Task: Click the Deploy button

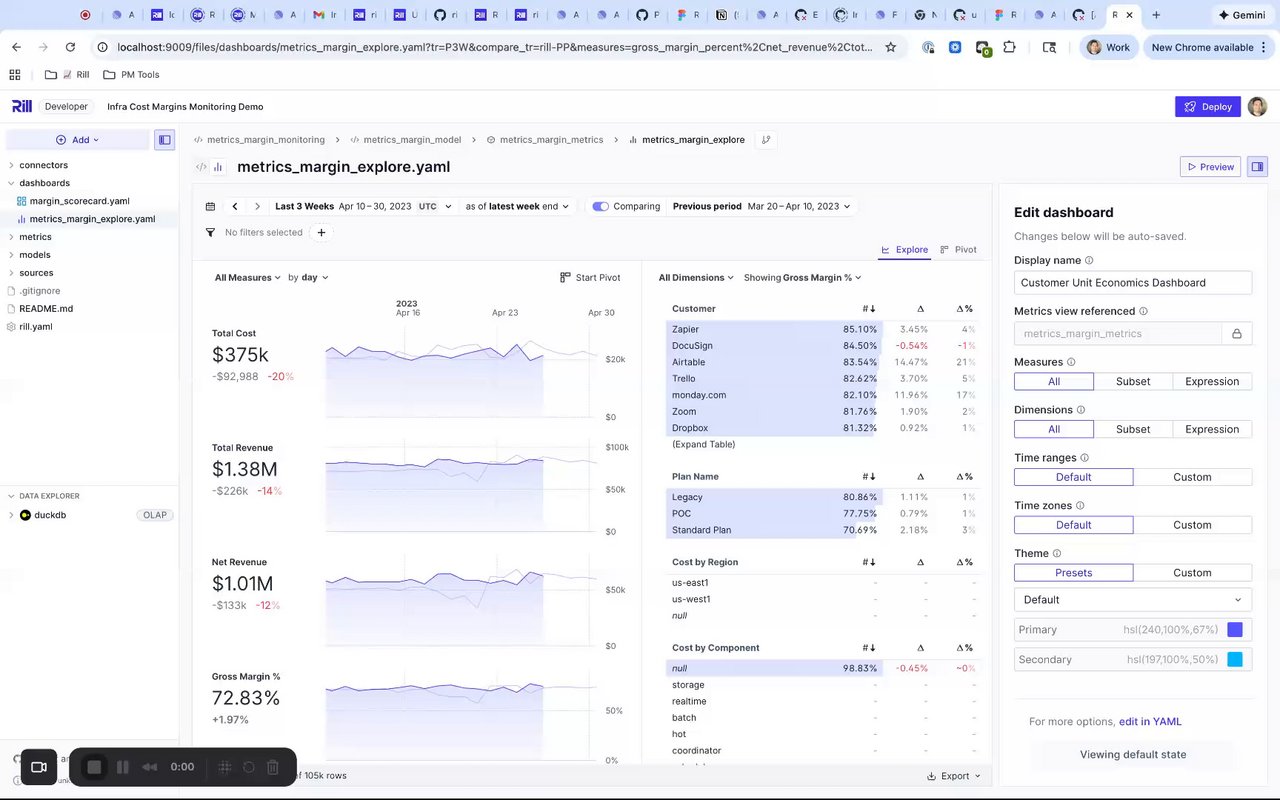Action: tap(1208, 106)
